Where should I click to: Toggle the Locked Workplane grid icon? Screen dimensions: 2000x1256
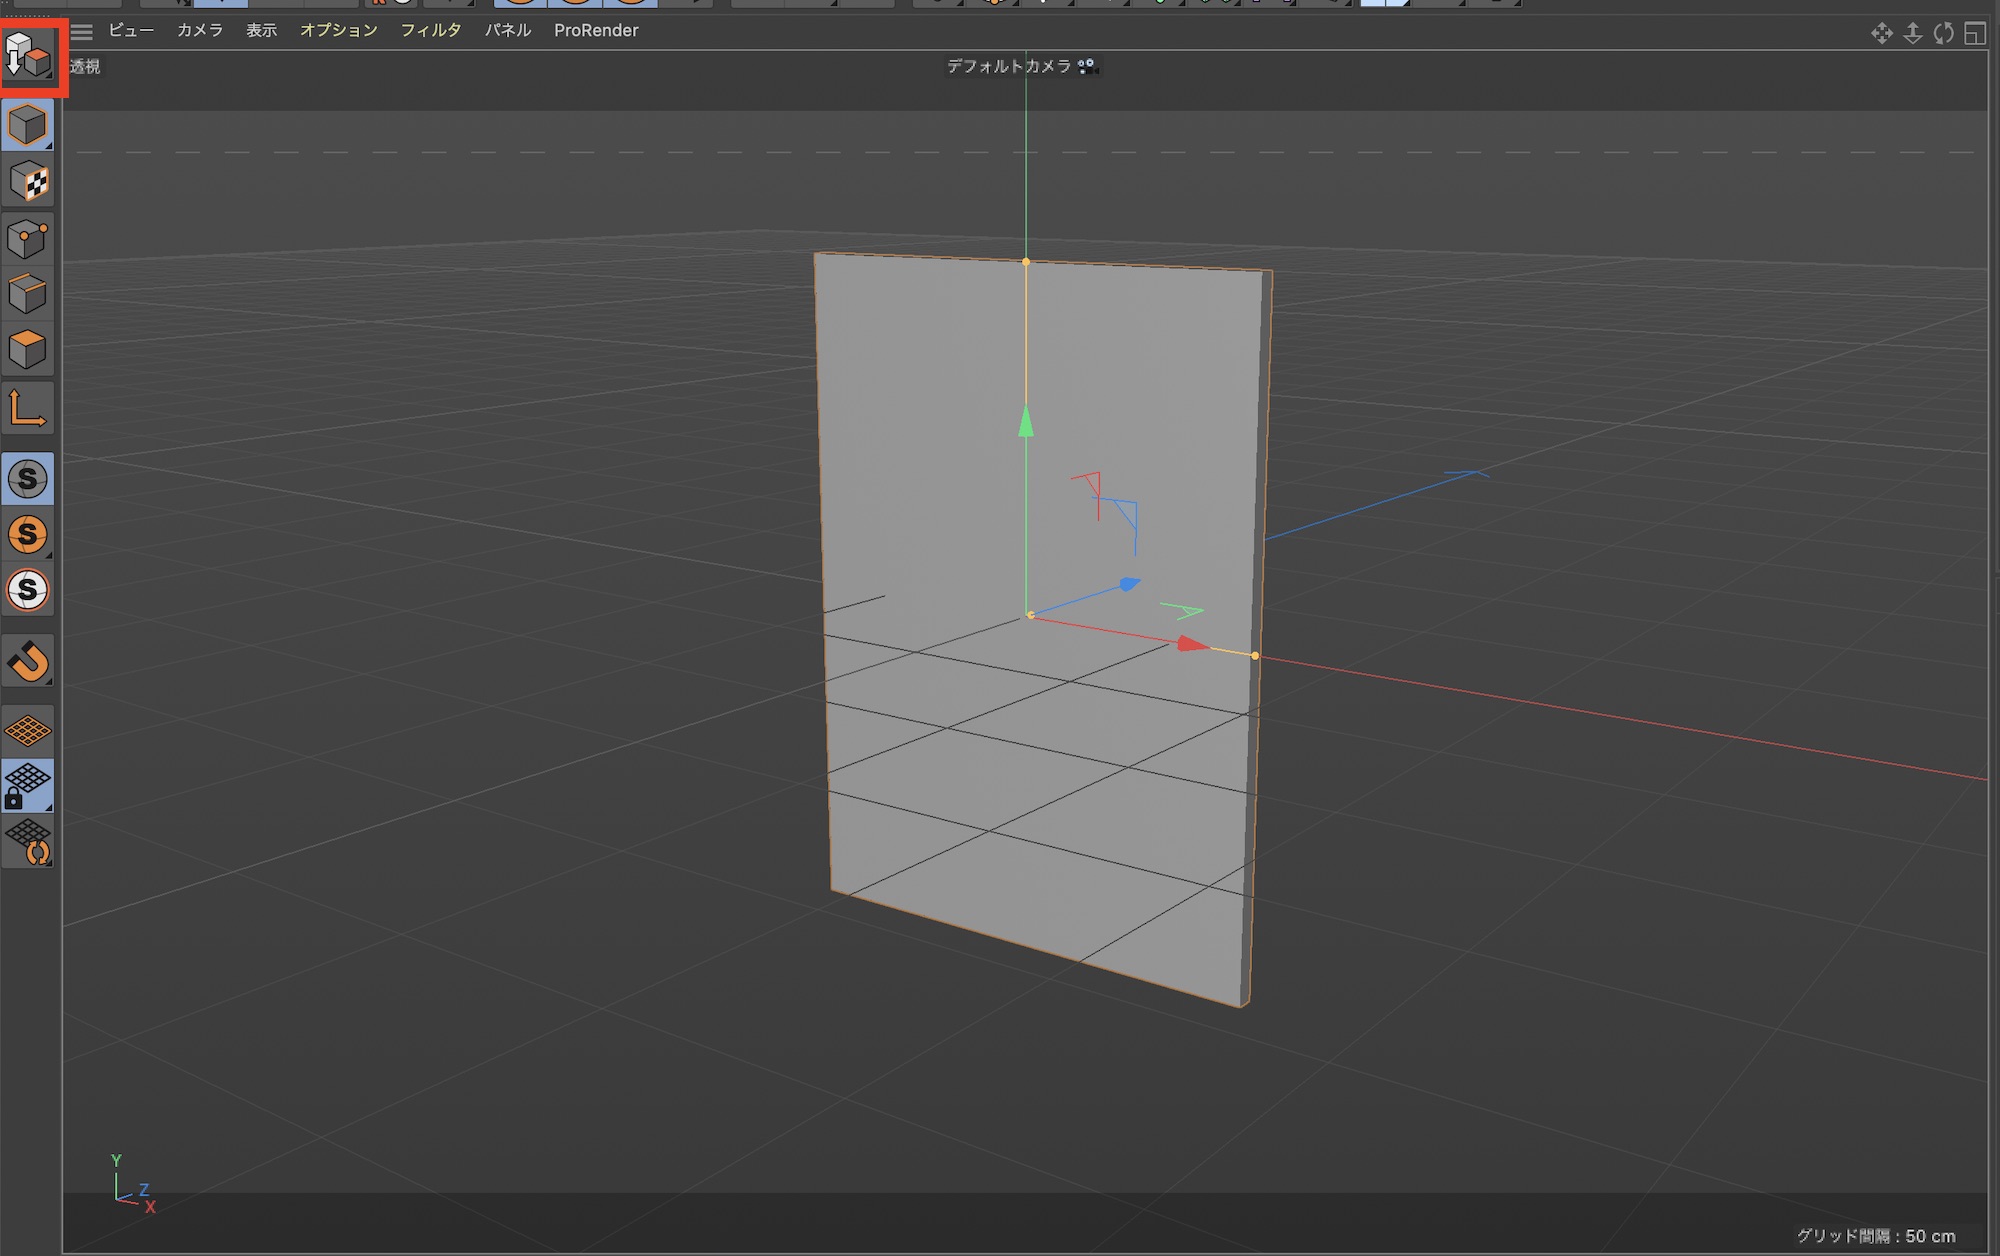click(28, 785)
